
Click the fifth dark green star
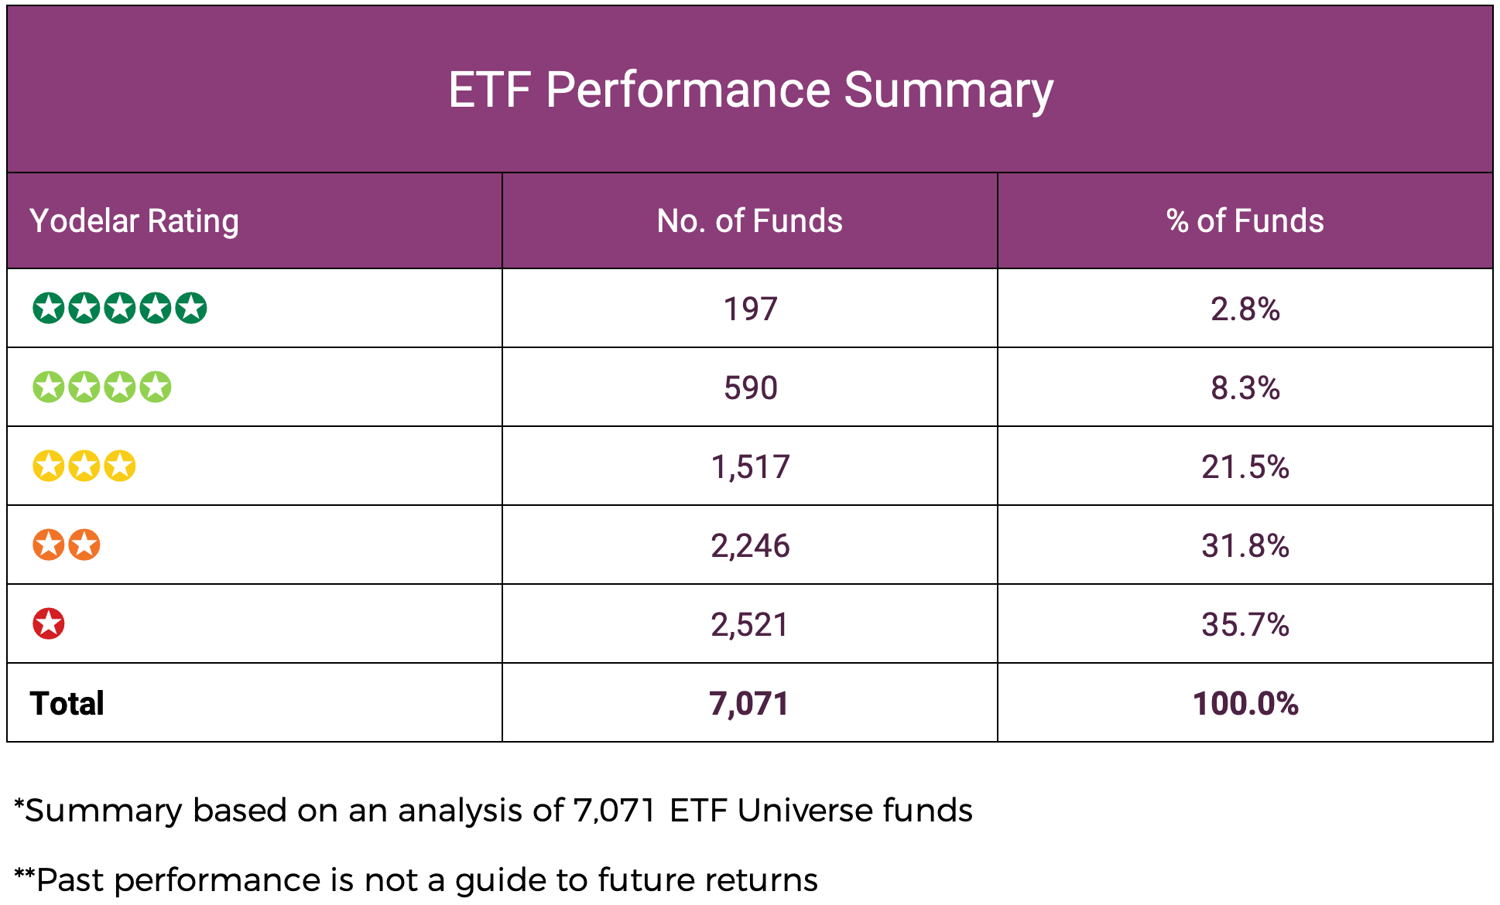point(190,308)
